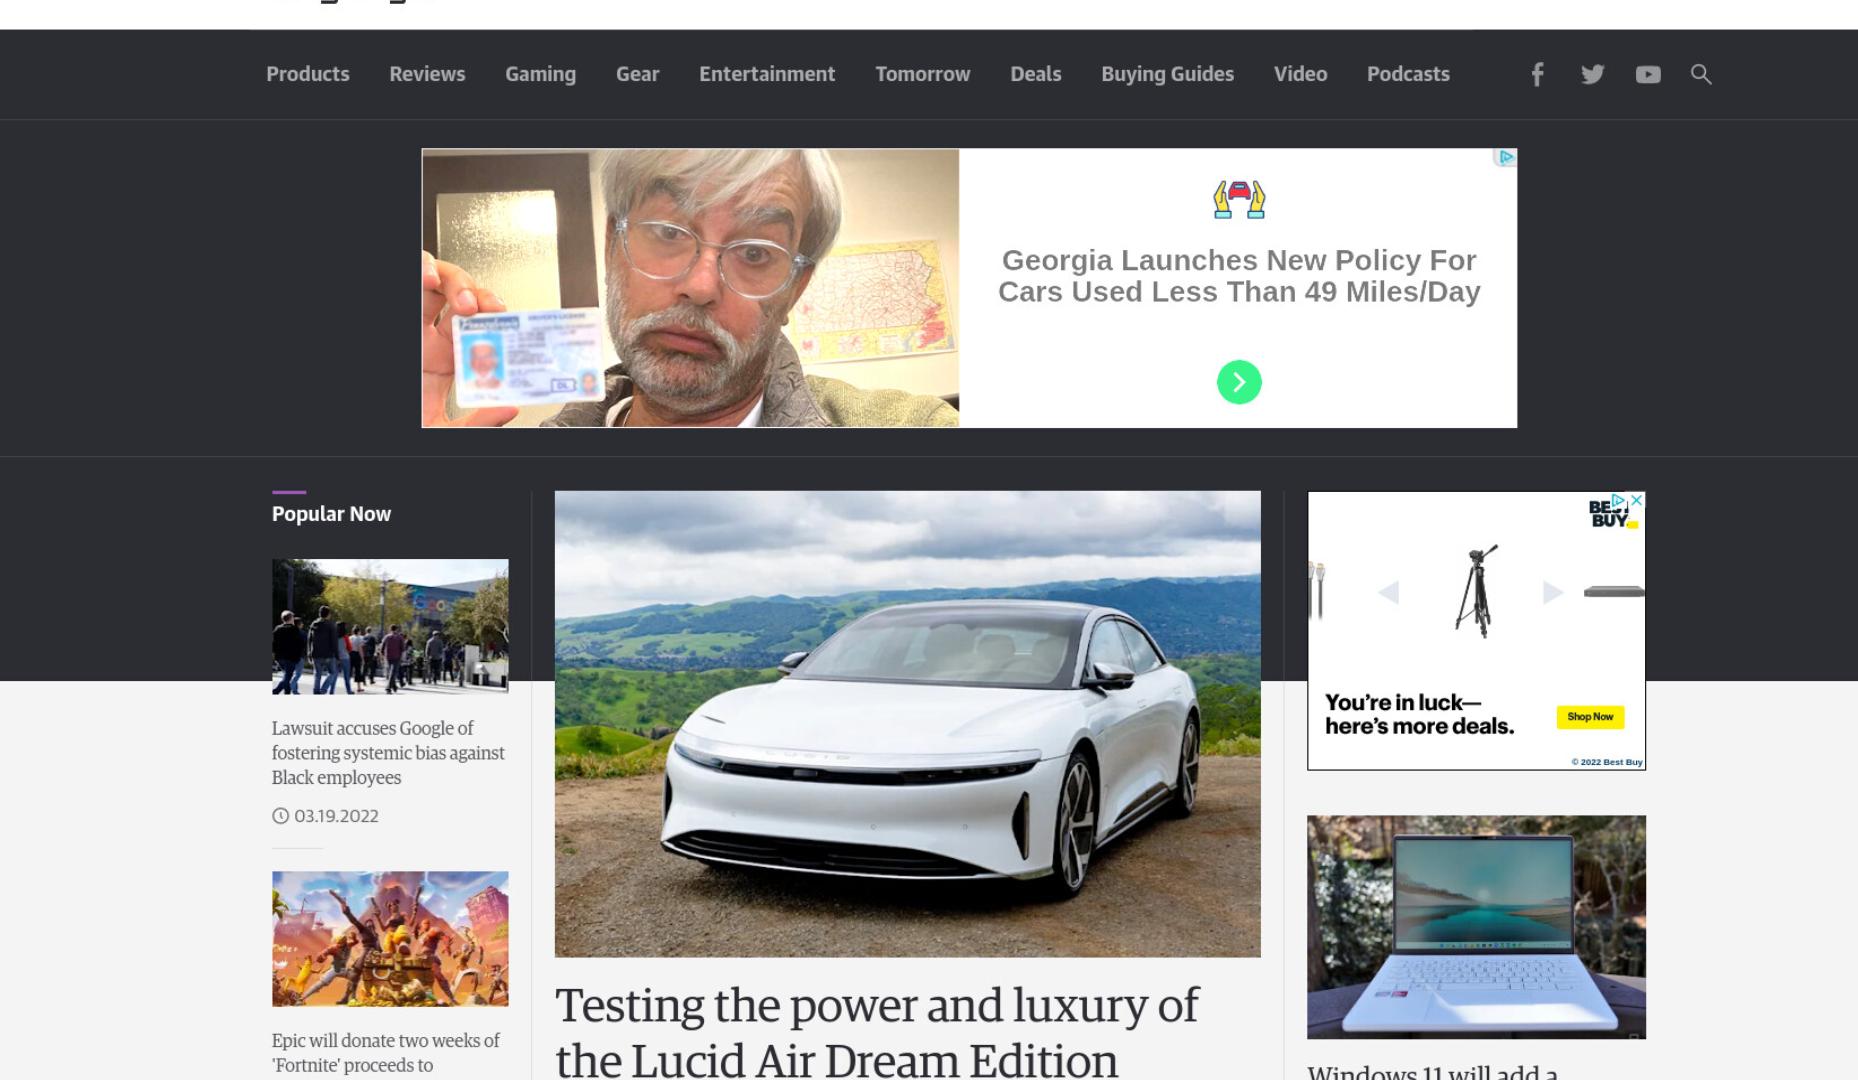1858x1080 pixels.
Task: Click the Best Buy logo in the ad
Action: (1610, 514)
